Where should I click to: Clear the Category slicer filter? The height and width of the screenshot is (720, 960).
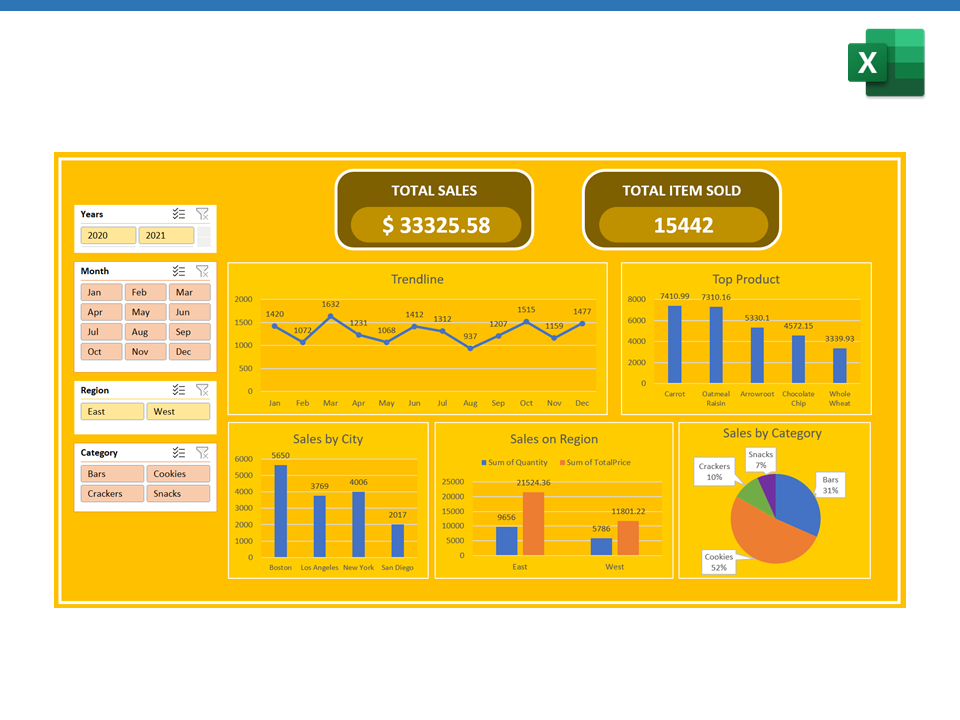[x=202, y=453]
